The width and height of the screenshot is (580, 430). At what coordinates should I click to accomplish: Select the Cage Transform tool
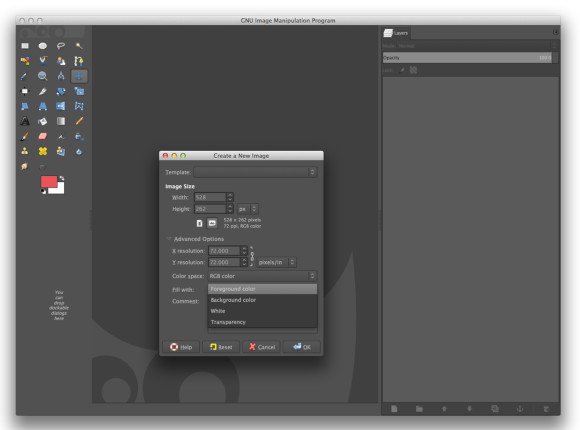pyautogui.click(x=79, y=106)
